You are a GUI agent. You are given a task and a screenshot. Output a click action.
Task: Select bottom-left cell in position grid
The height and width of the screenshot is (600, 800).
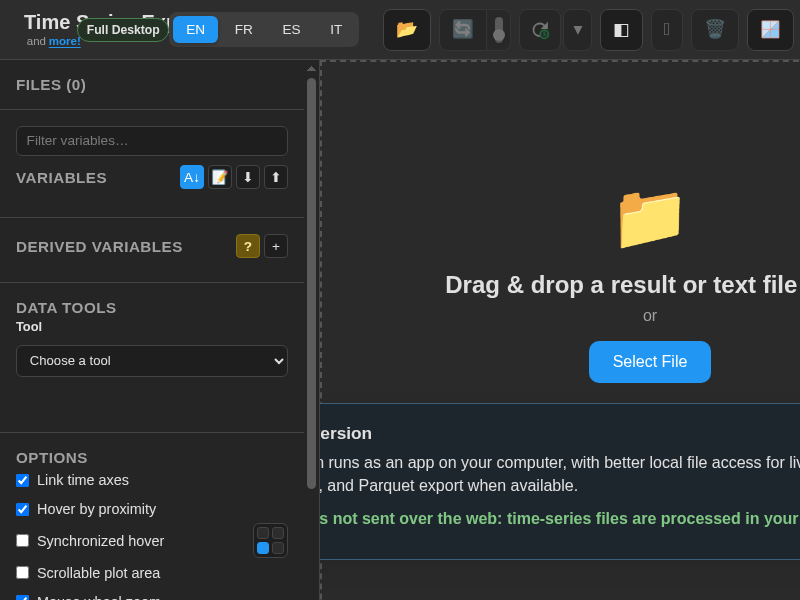click(263, 548)
